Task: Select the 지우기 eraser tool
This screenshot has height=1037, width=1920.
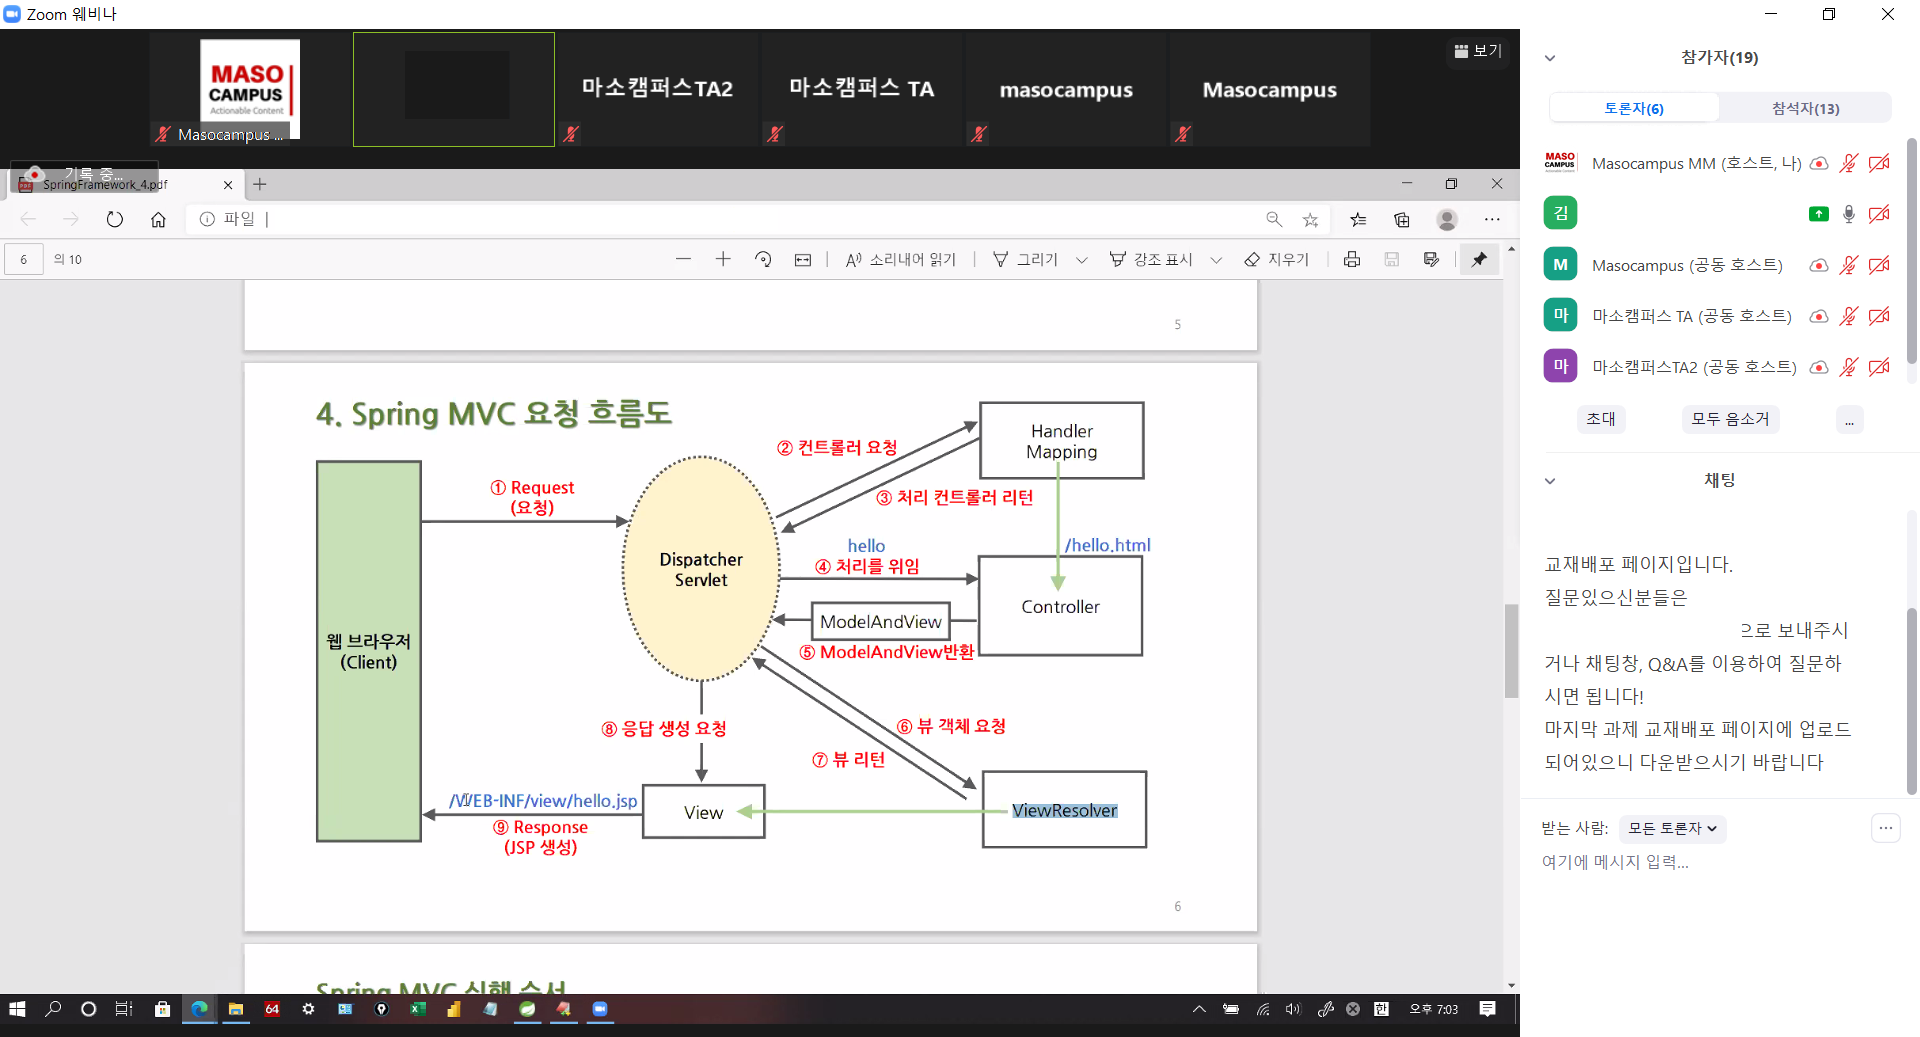Action: pos(1276,259)
